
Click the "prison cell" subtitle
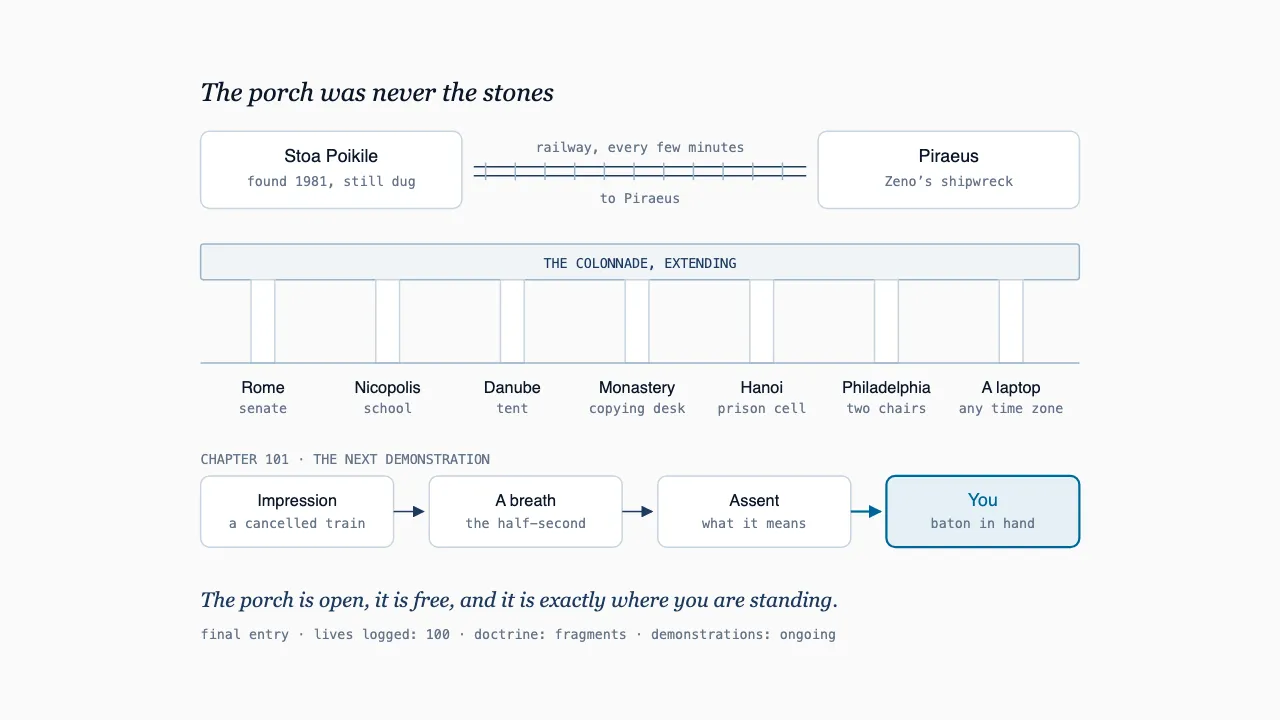click(762, 408)
